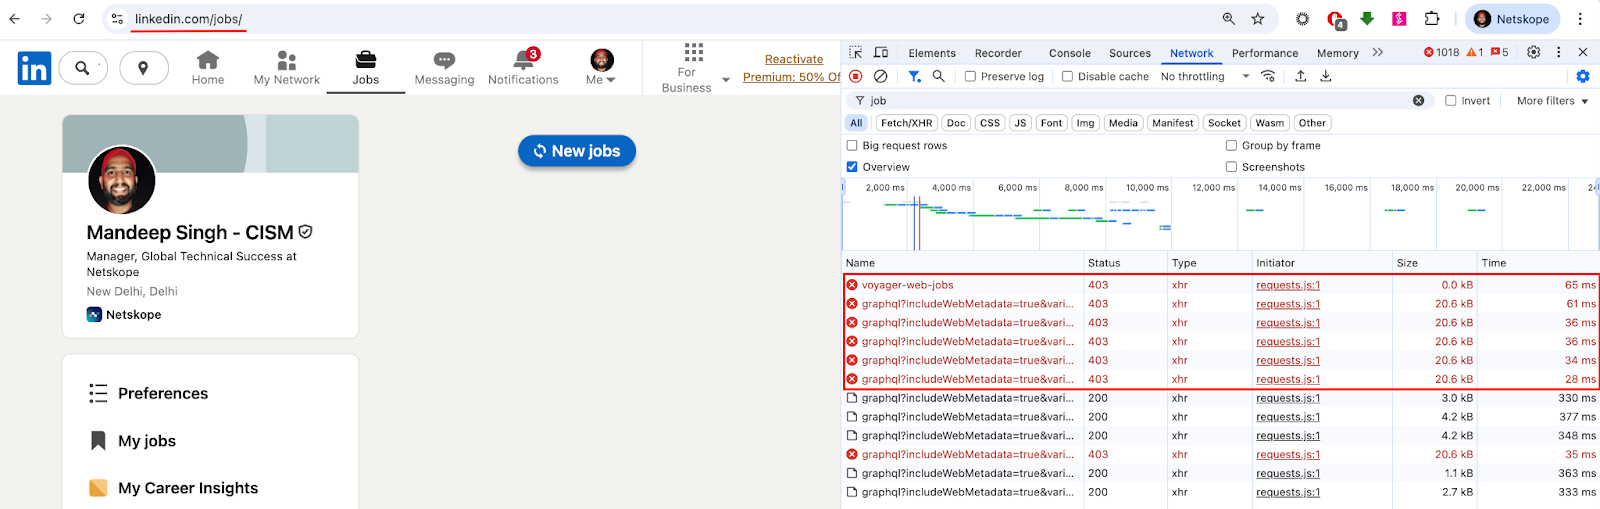Open network search magnifier in DevTools

938,76
